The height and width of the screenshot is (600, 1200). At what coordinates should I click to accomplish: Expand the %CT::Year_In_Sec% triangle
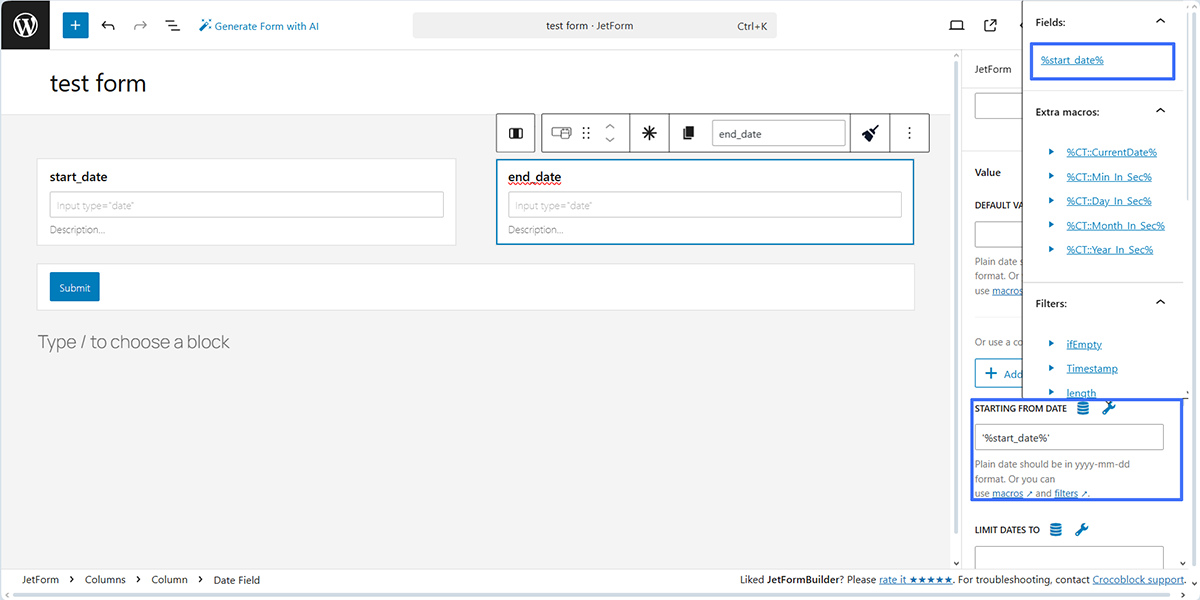1052,249
